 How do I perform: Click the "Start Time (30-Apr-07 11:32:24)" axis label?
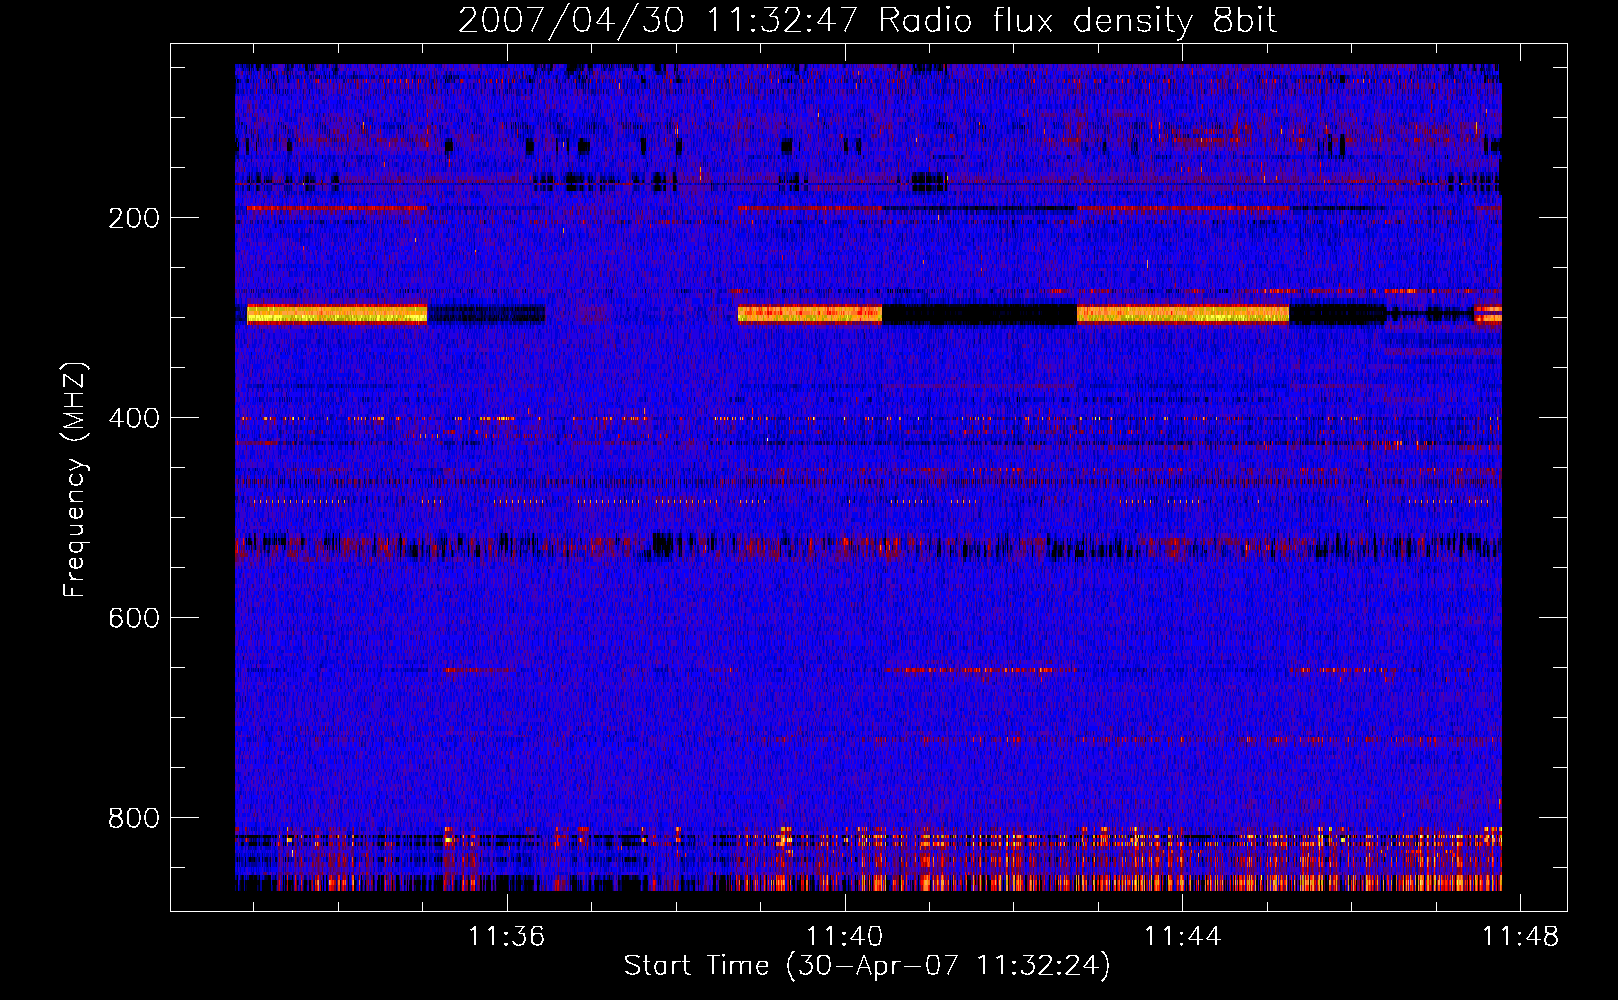point(867,966)
